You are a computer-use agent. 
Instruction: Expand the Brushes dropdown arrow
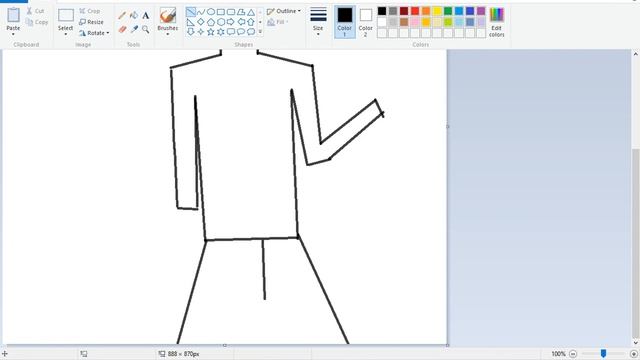[168, 34]
